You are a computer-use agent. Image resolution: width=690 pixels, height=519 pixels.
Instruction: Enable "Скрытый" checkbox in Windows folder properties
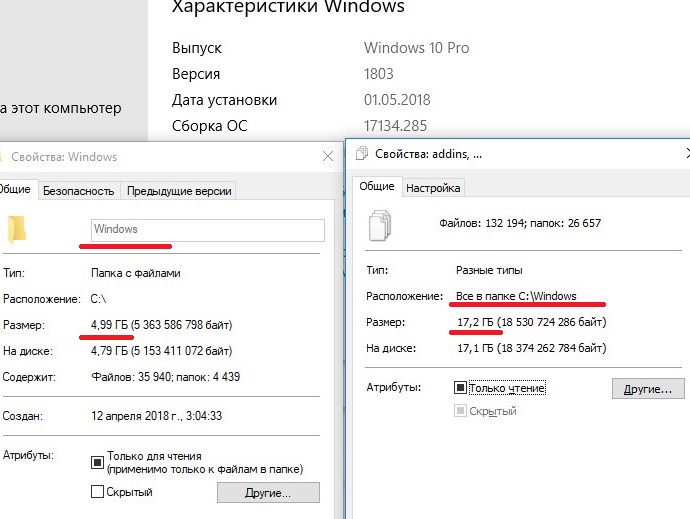[98, 492]
